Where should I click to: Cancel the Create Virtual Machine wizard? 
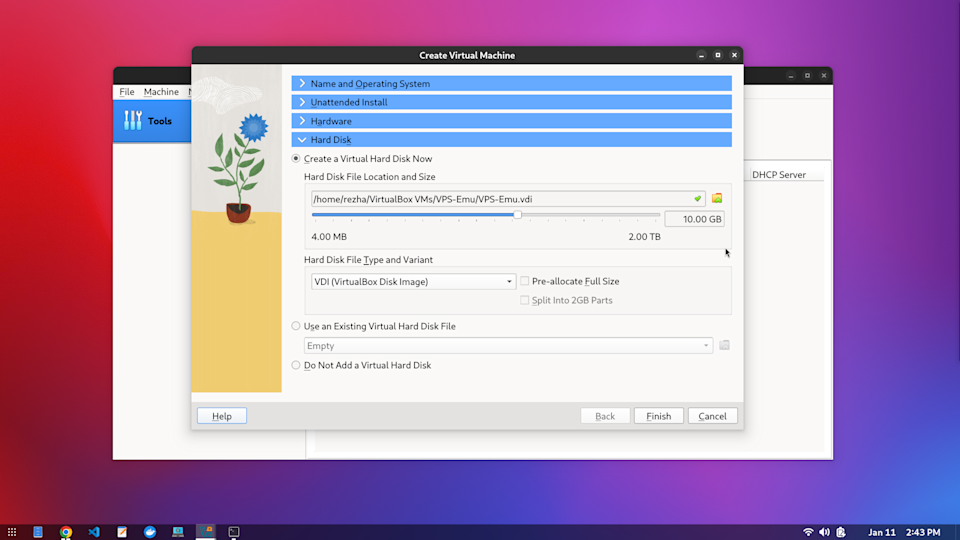pos(713,416)
